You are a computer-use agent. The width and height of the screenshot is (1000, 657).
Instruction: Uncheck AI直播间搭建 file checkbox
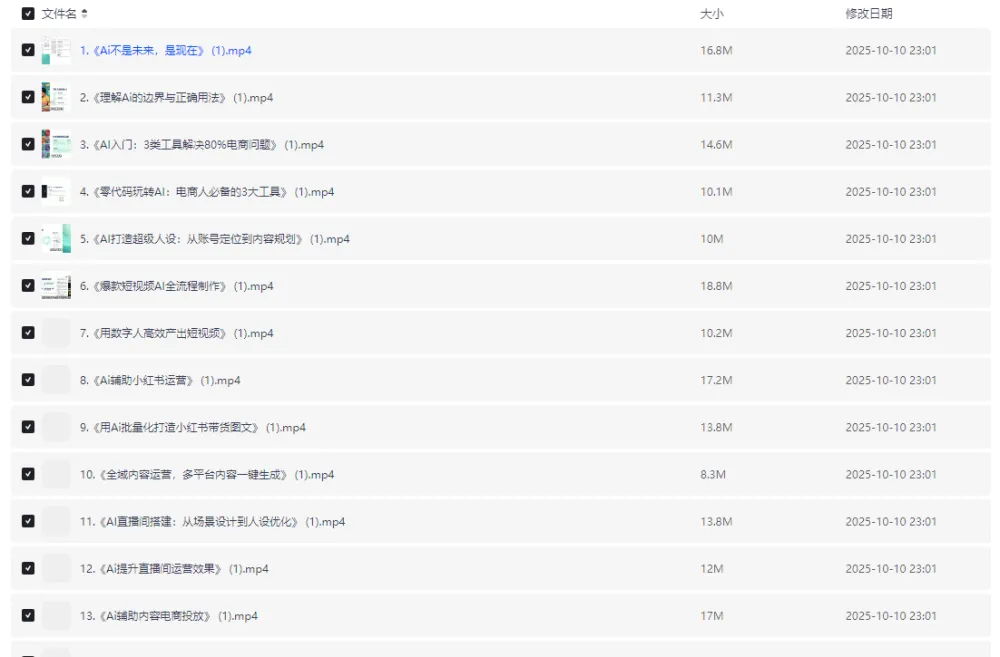click(28, 521)
